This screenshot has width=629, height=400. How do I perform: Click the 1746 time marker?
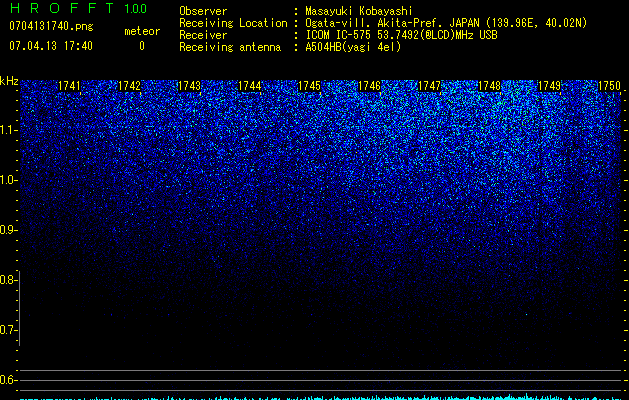point(369,86)
